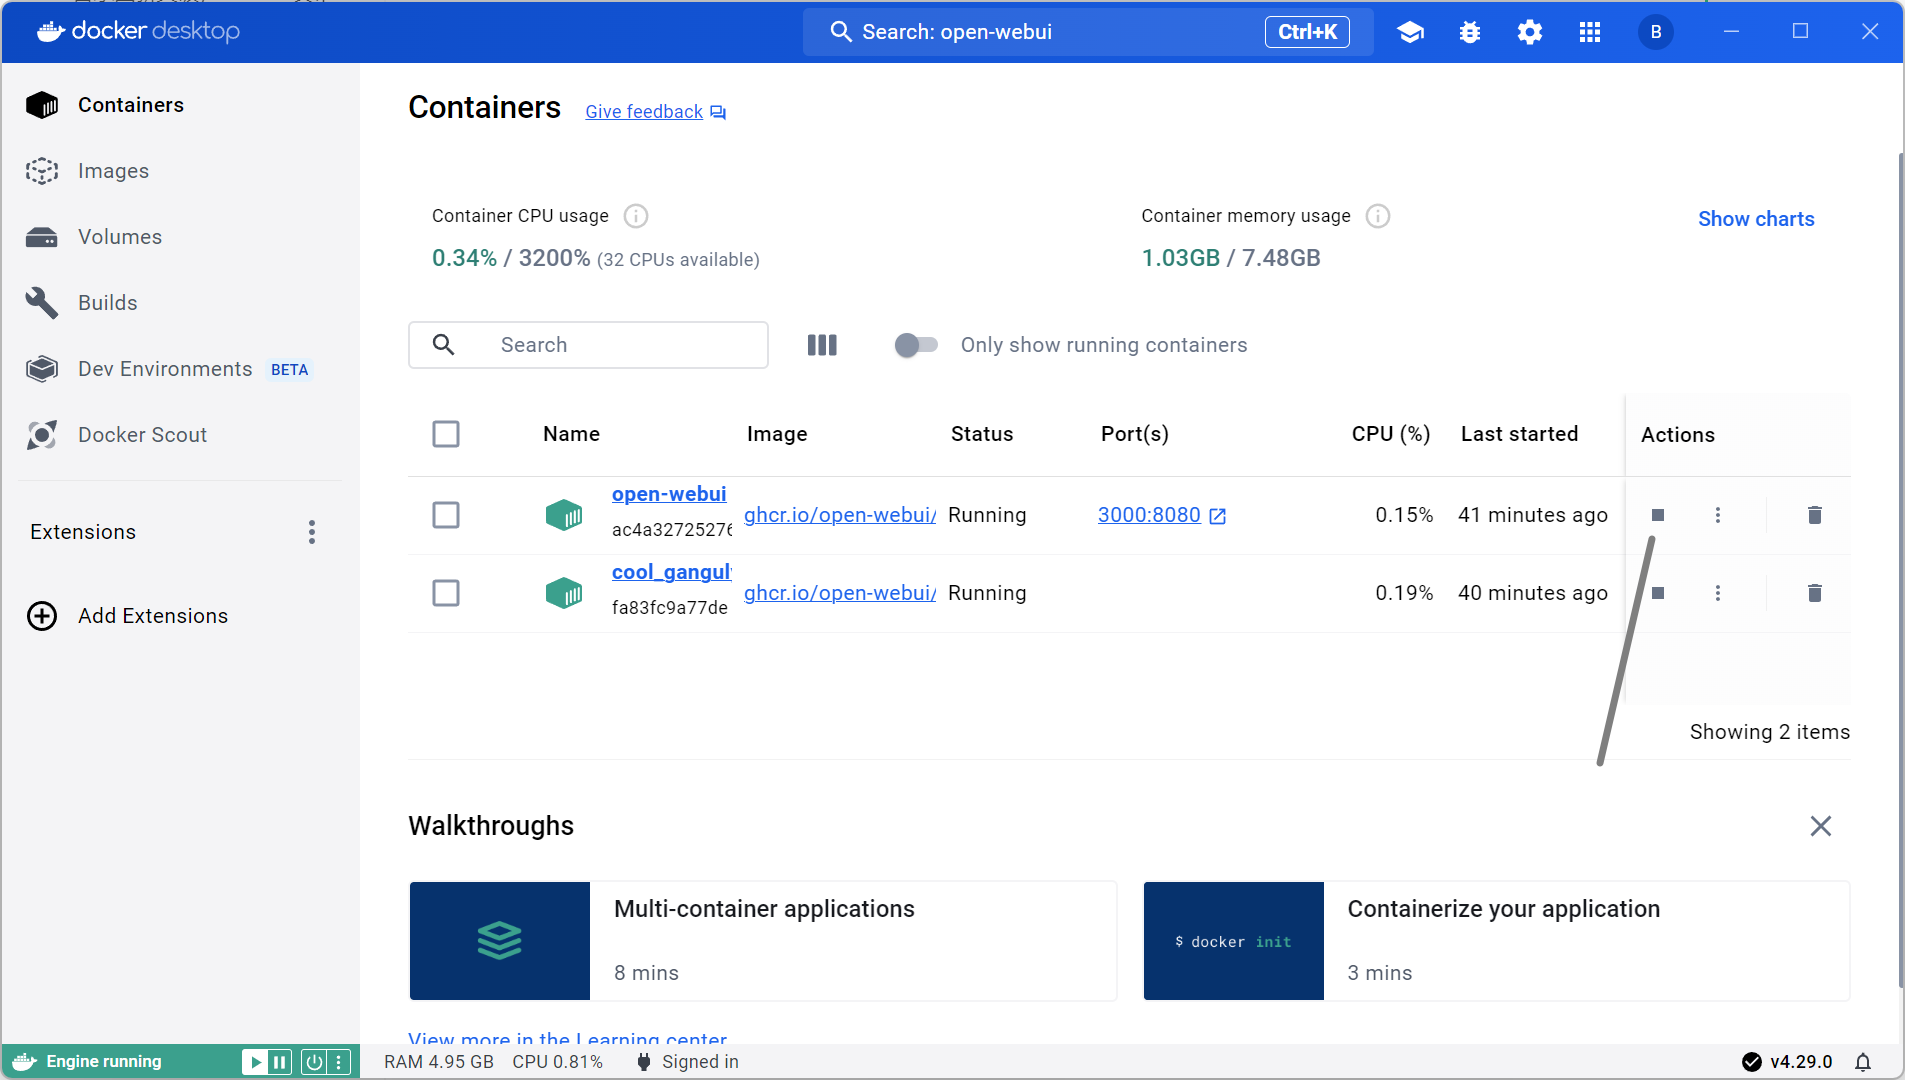Check the cool_ganguly container row checkbox
The image size is (1905, 1080).
click(446, 593)
